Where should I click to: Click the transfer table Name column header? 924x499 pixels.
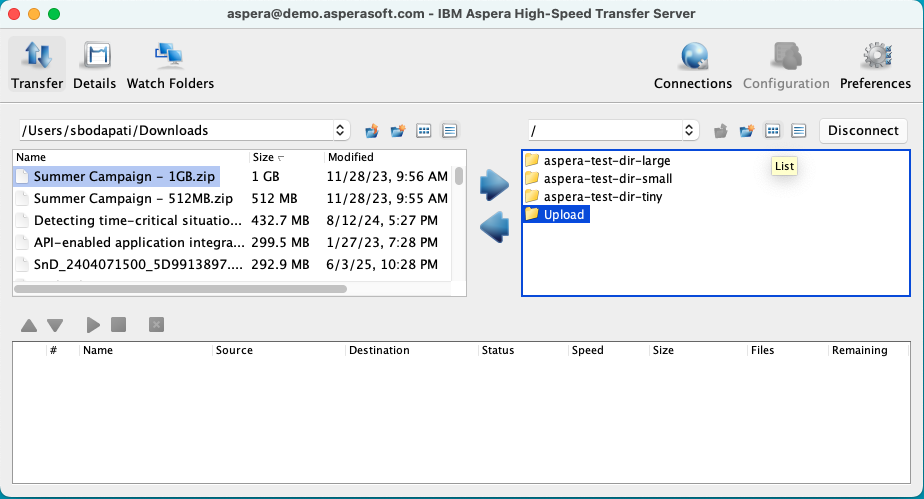click(146, 350)
